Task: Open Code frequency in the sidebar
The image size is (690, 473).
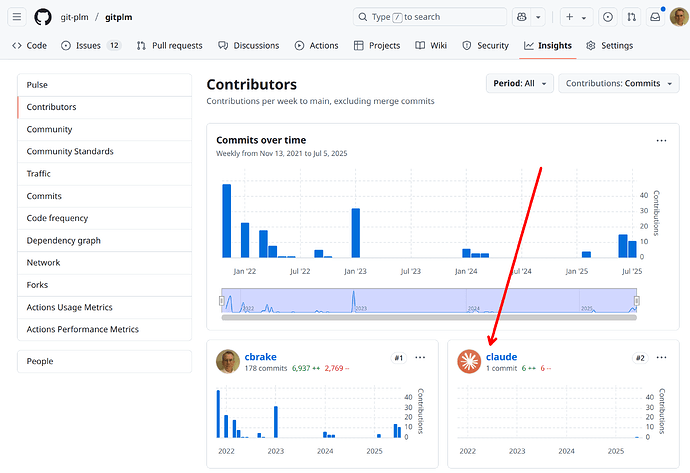Action: [x=104, y=218]
